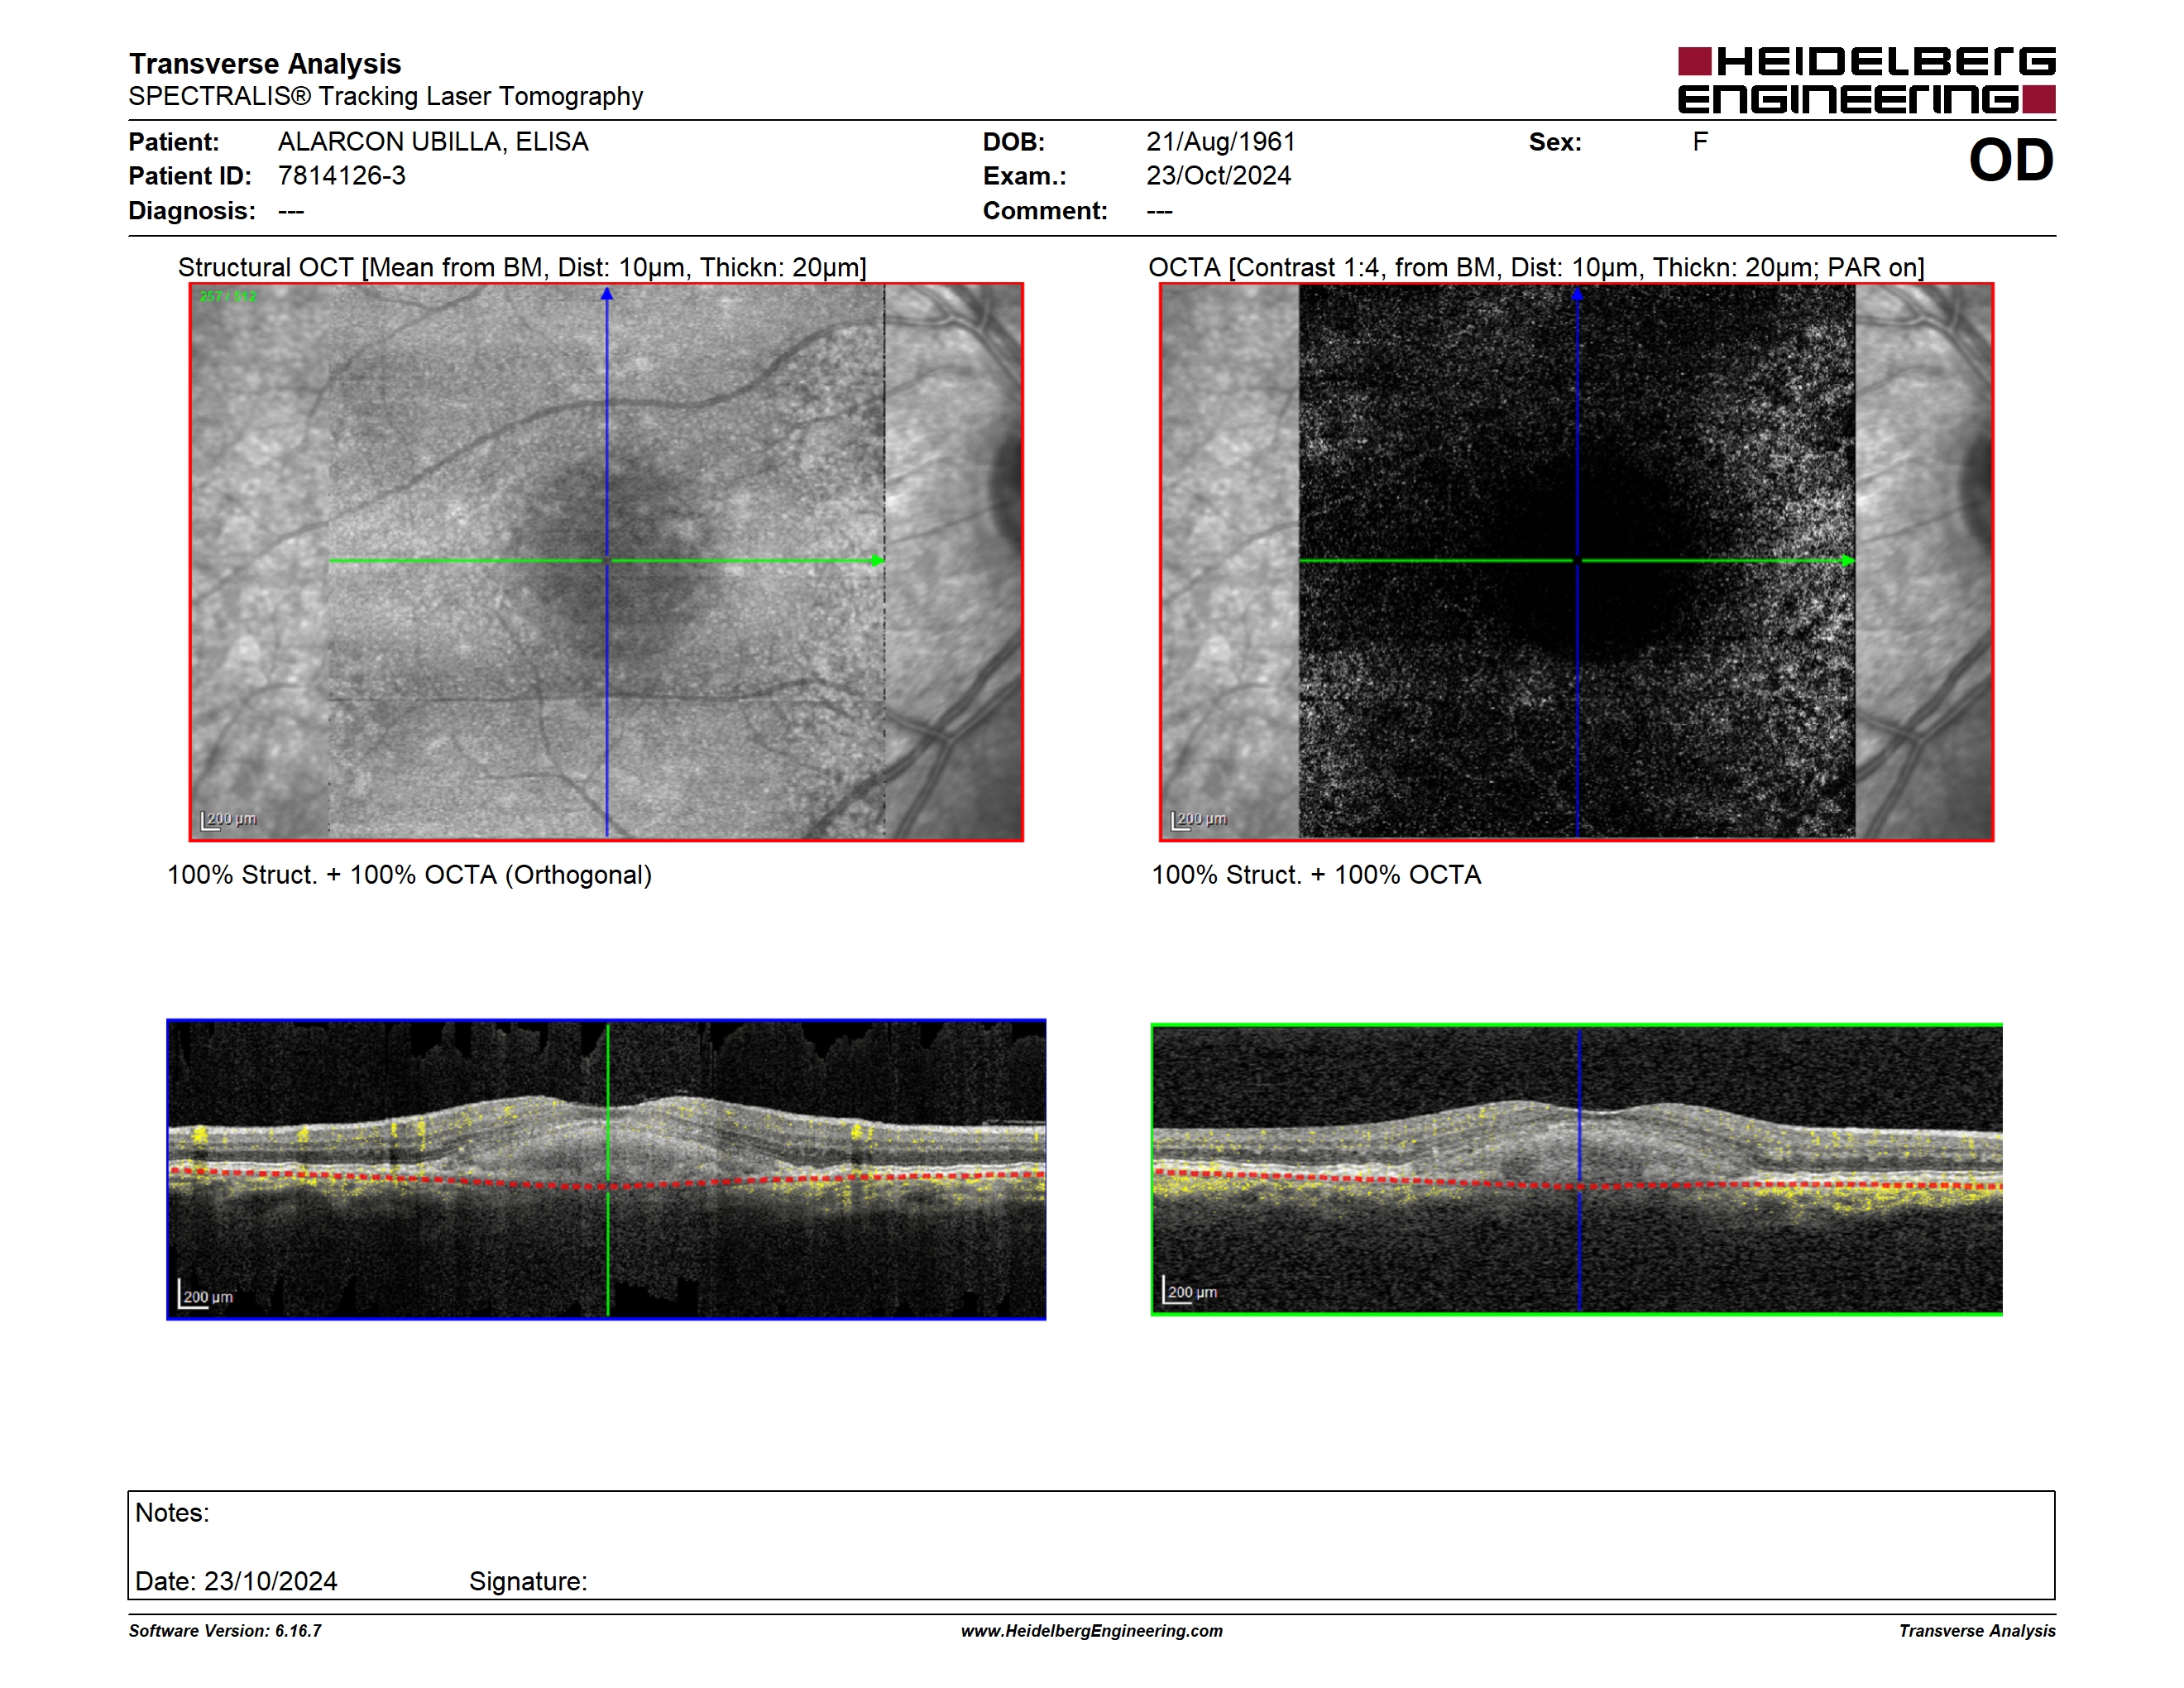Click the 'Signature:' field

(528, 1582)
